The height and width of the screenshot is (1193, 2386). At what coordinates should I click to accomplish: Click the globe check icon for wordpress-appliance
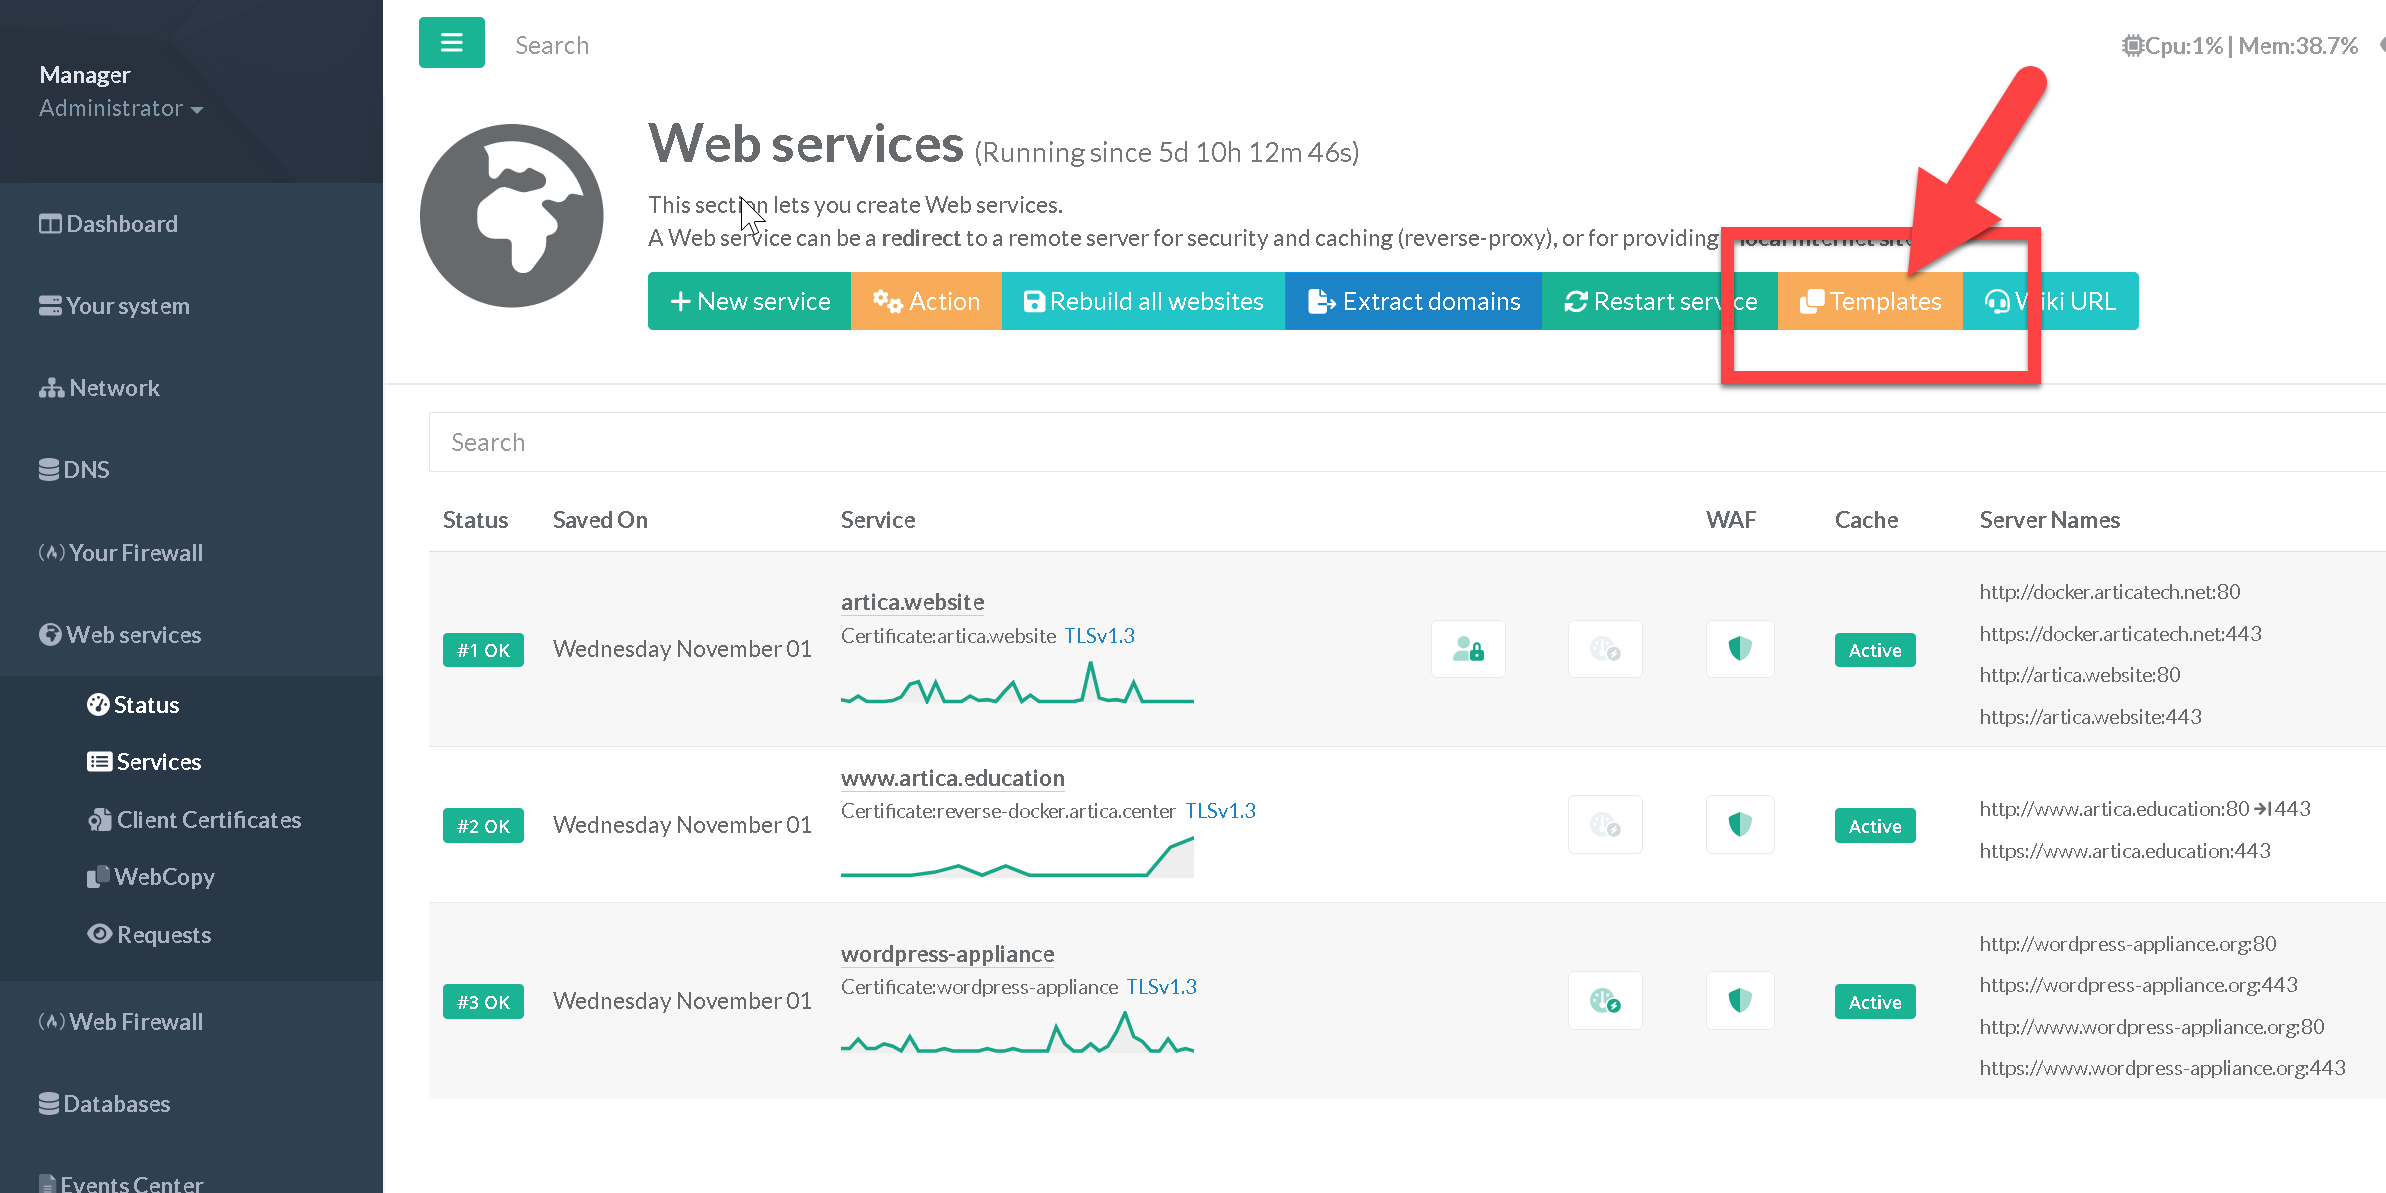click(x=1604, y=1000)
